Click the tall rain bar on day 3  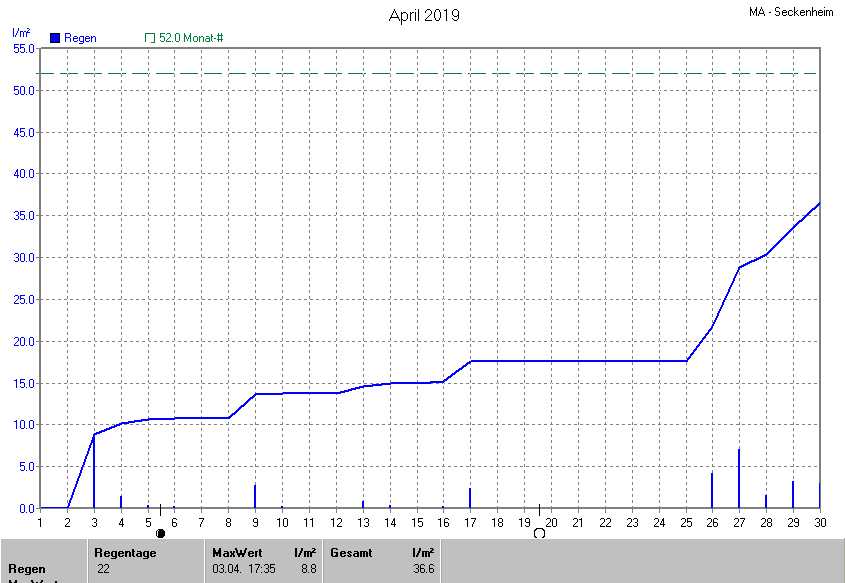(x=94, y=472)
